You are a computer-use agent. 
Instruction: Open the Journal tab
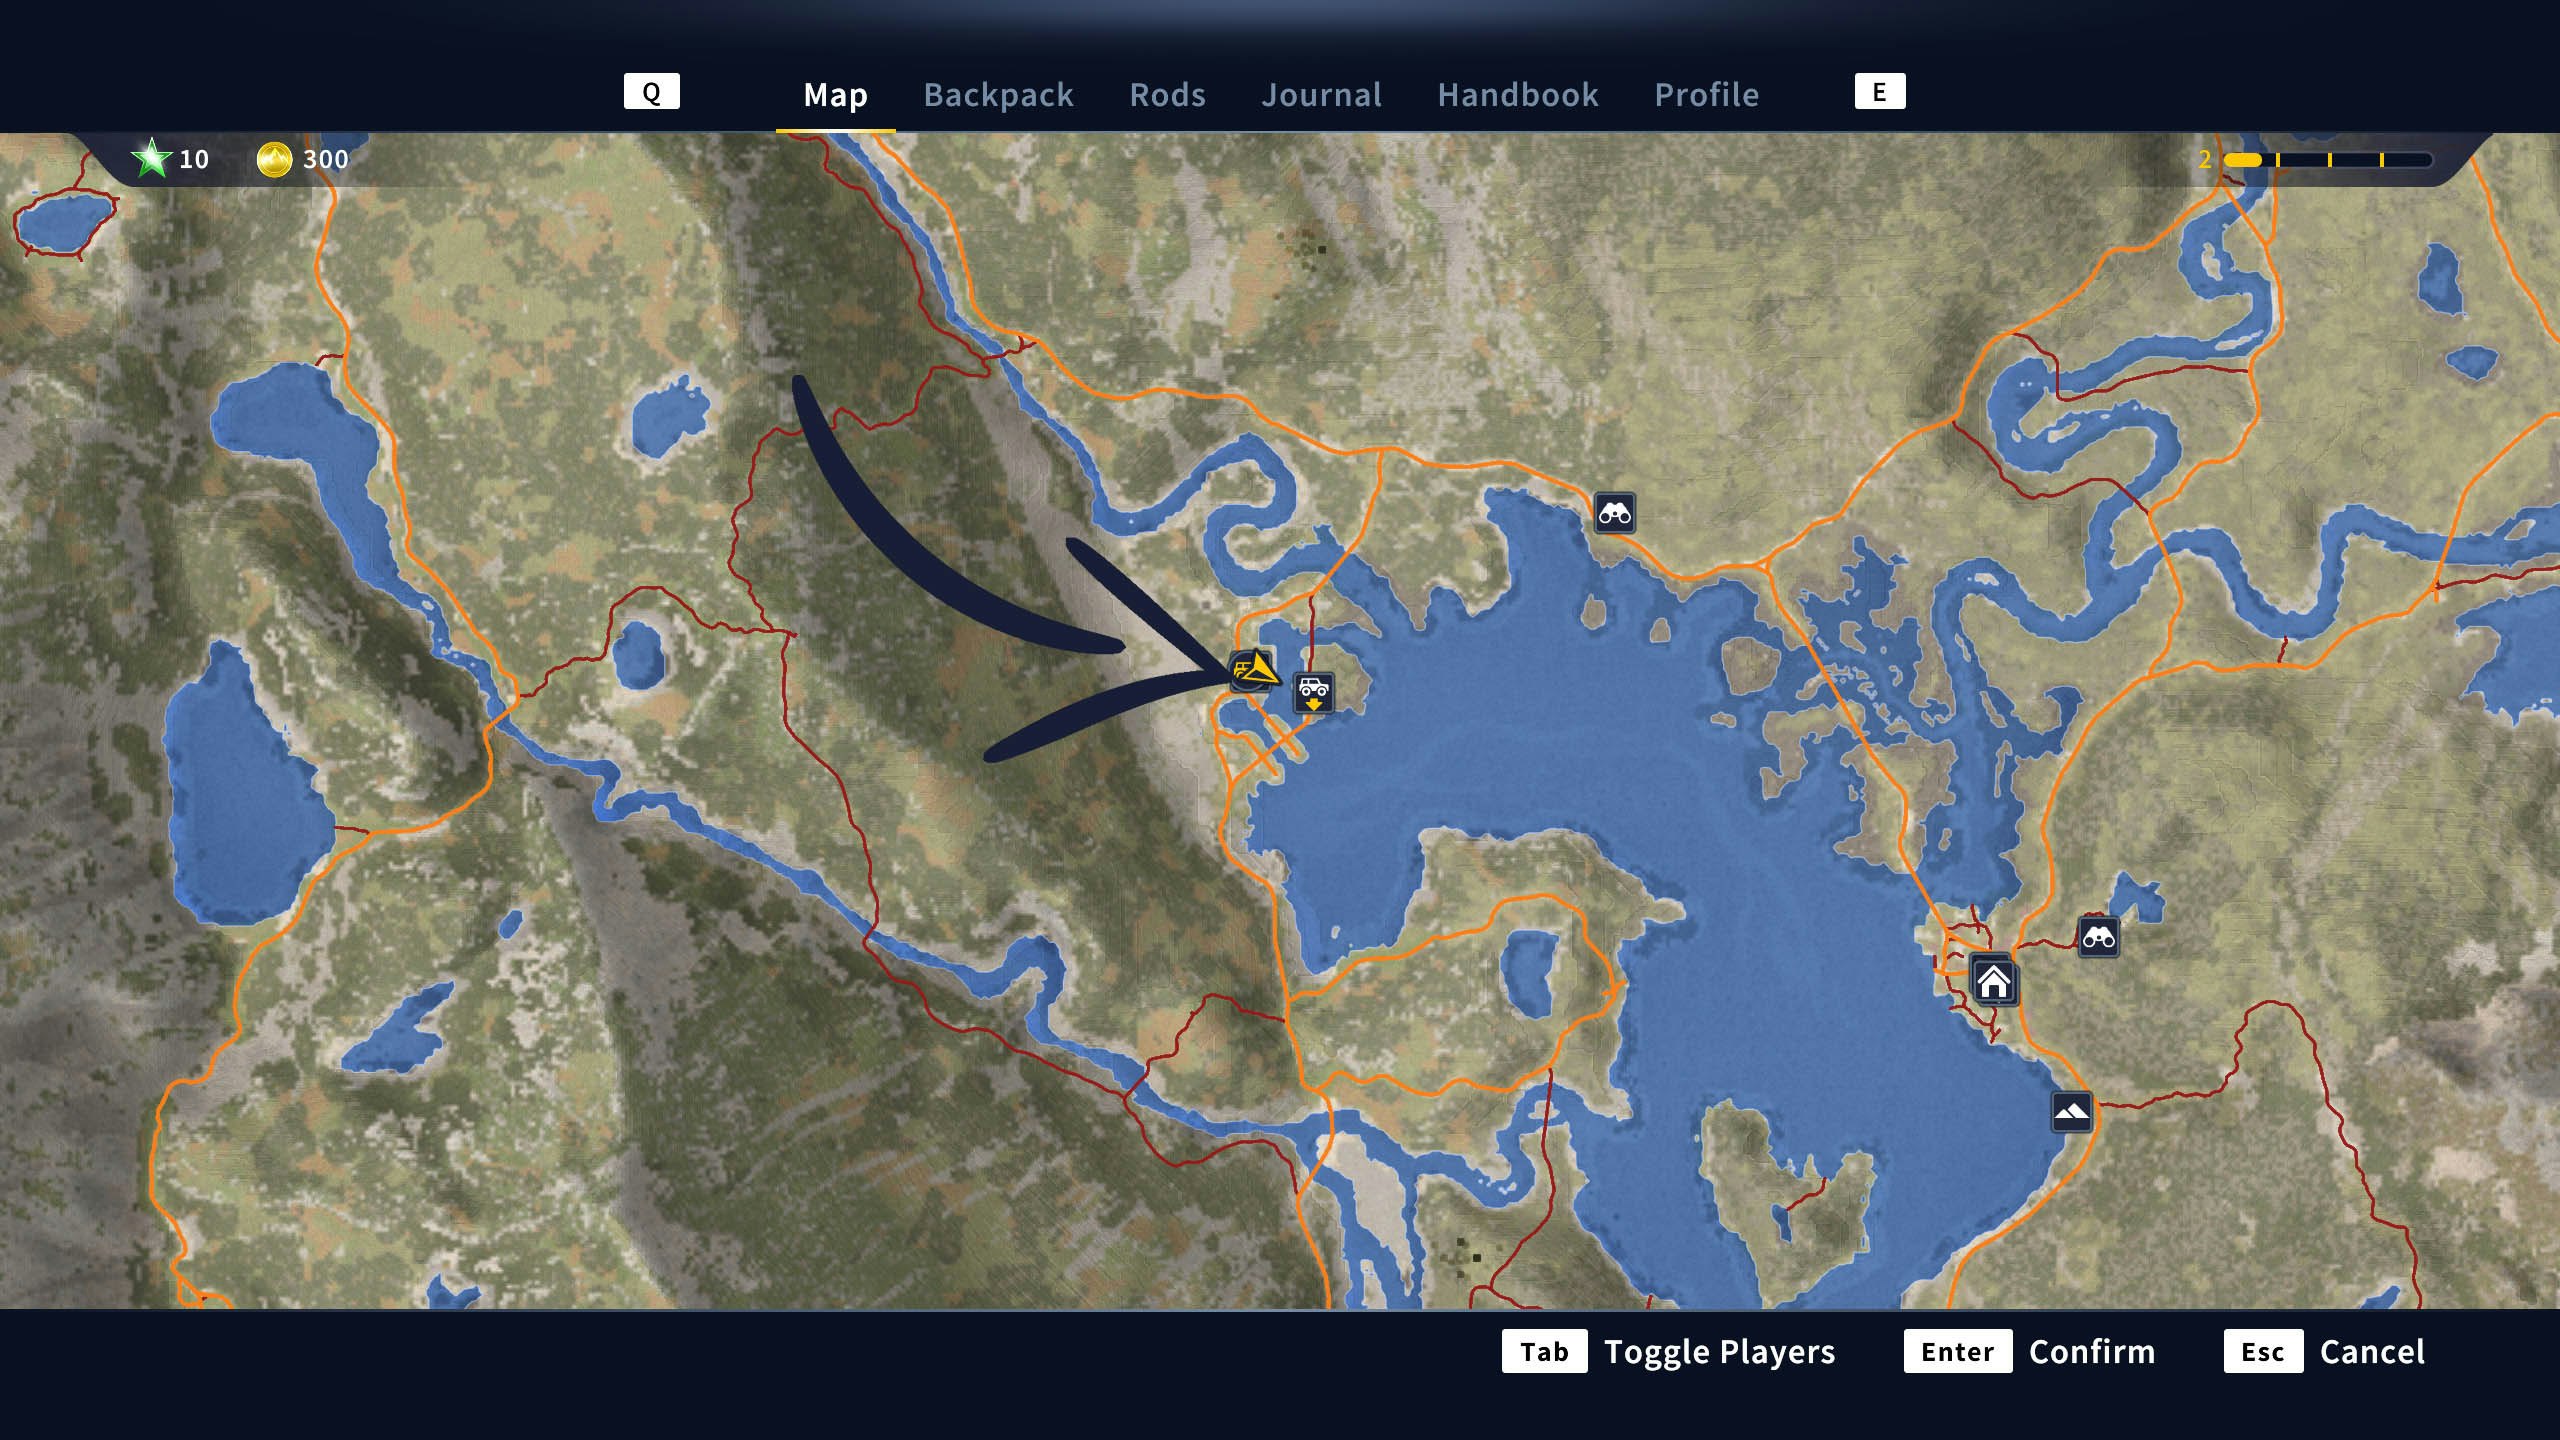[x=1322, y=91]
